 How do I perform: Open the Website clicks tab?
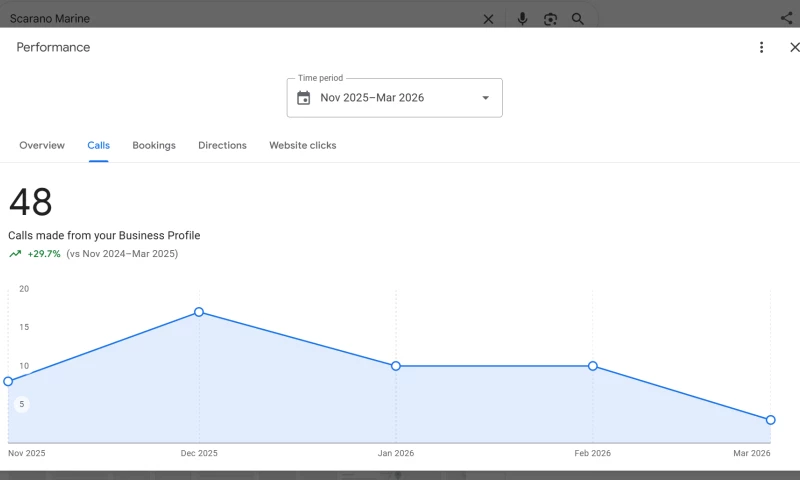303,145
